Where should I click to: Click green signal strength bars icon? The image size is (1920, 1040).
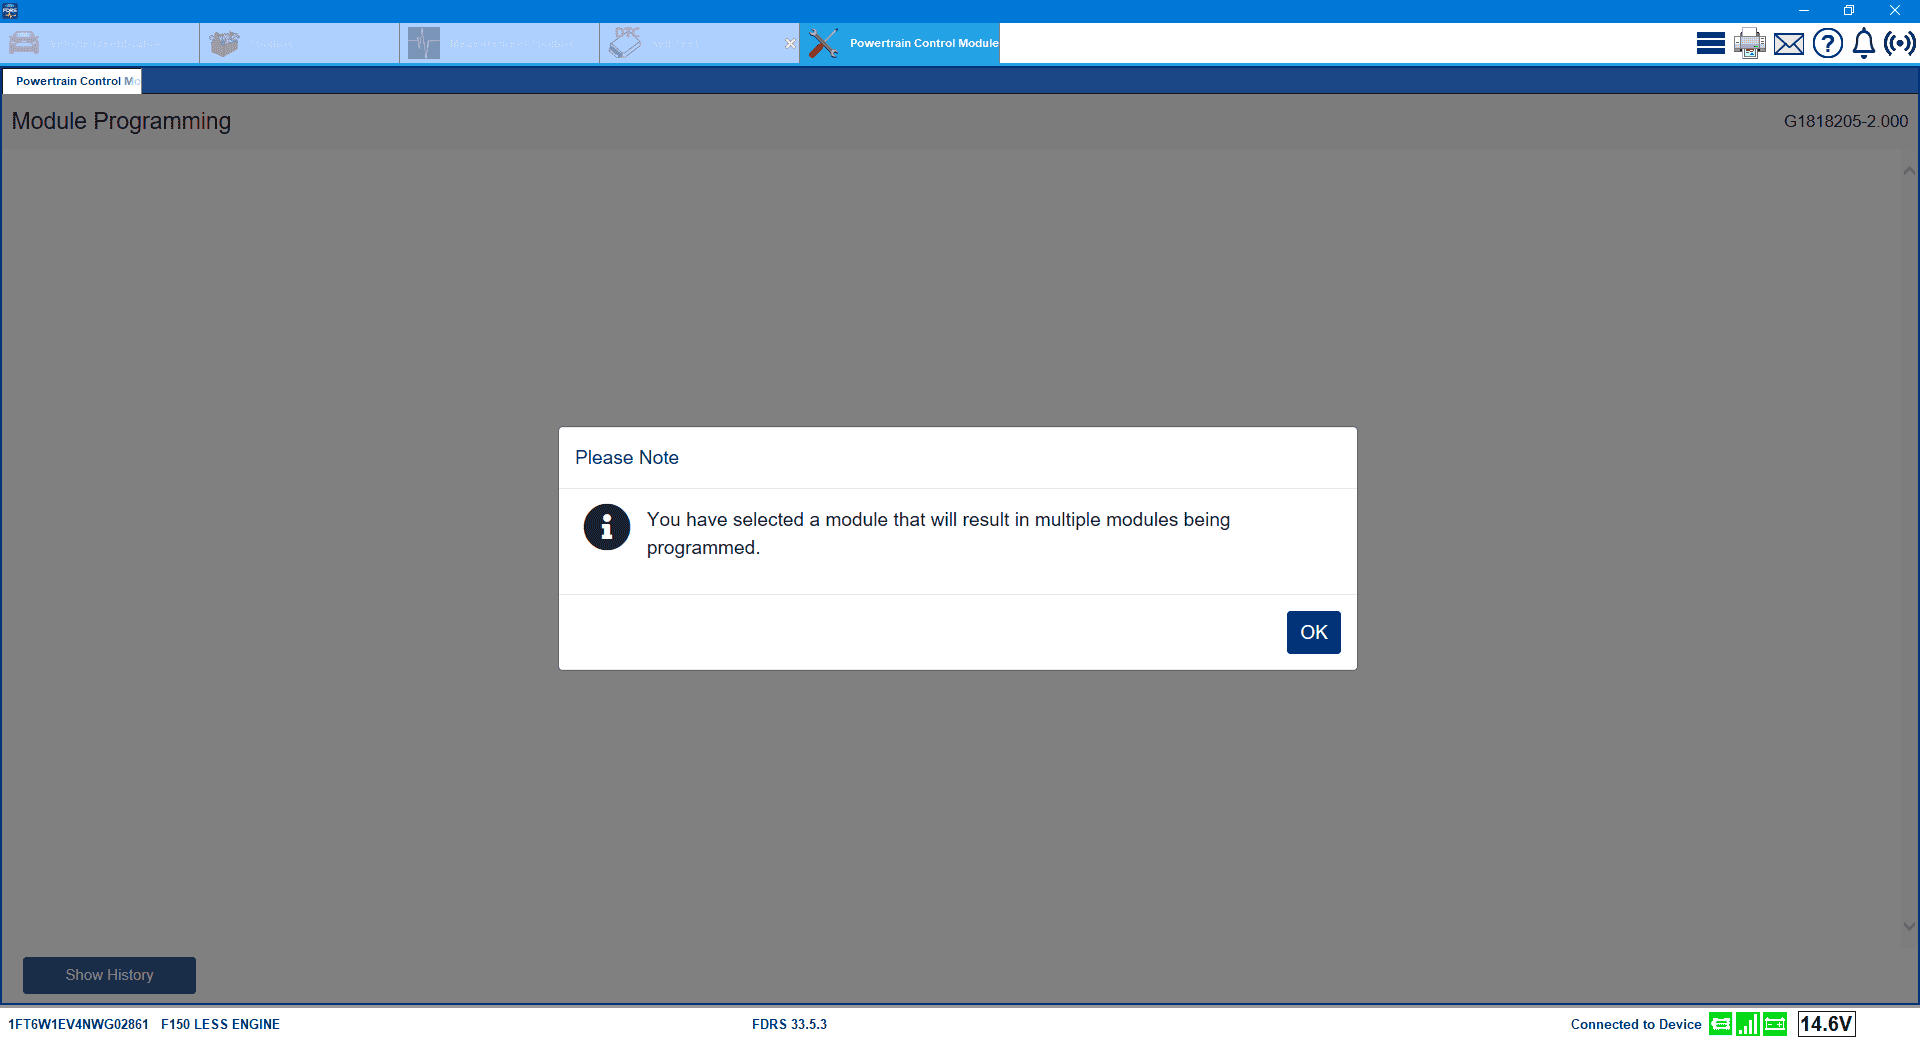[x=1747, y=1024]
